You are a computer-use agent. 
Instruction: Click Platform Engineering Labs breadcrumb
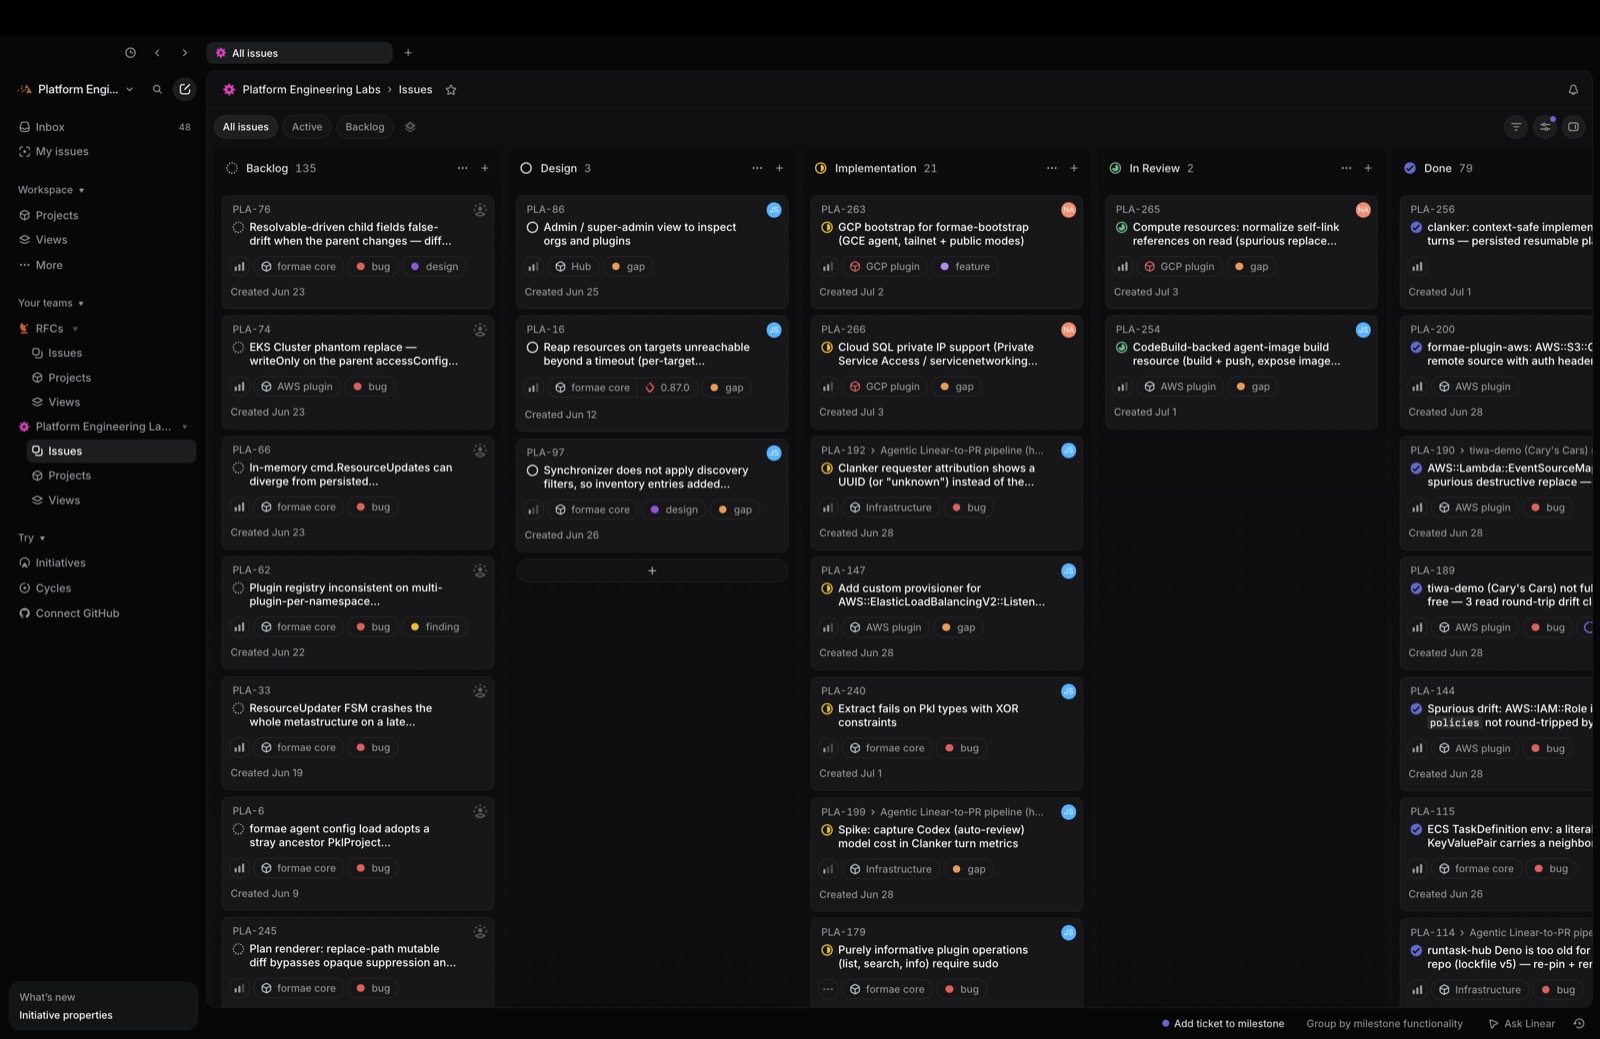(x=311, y=90)
